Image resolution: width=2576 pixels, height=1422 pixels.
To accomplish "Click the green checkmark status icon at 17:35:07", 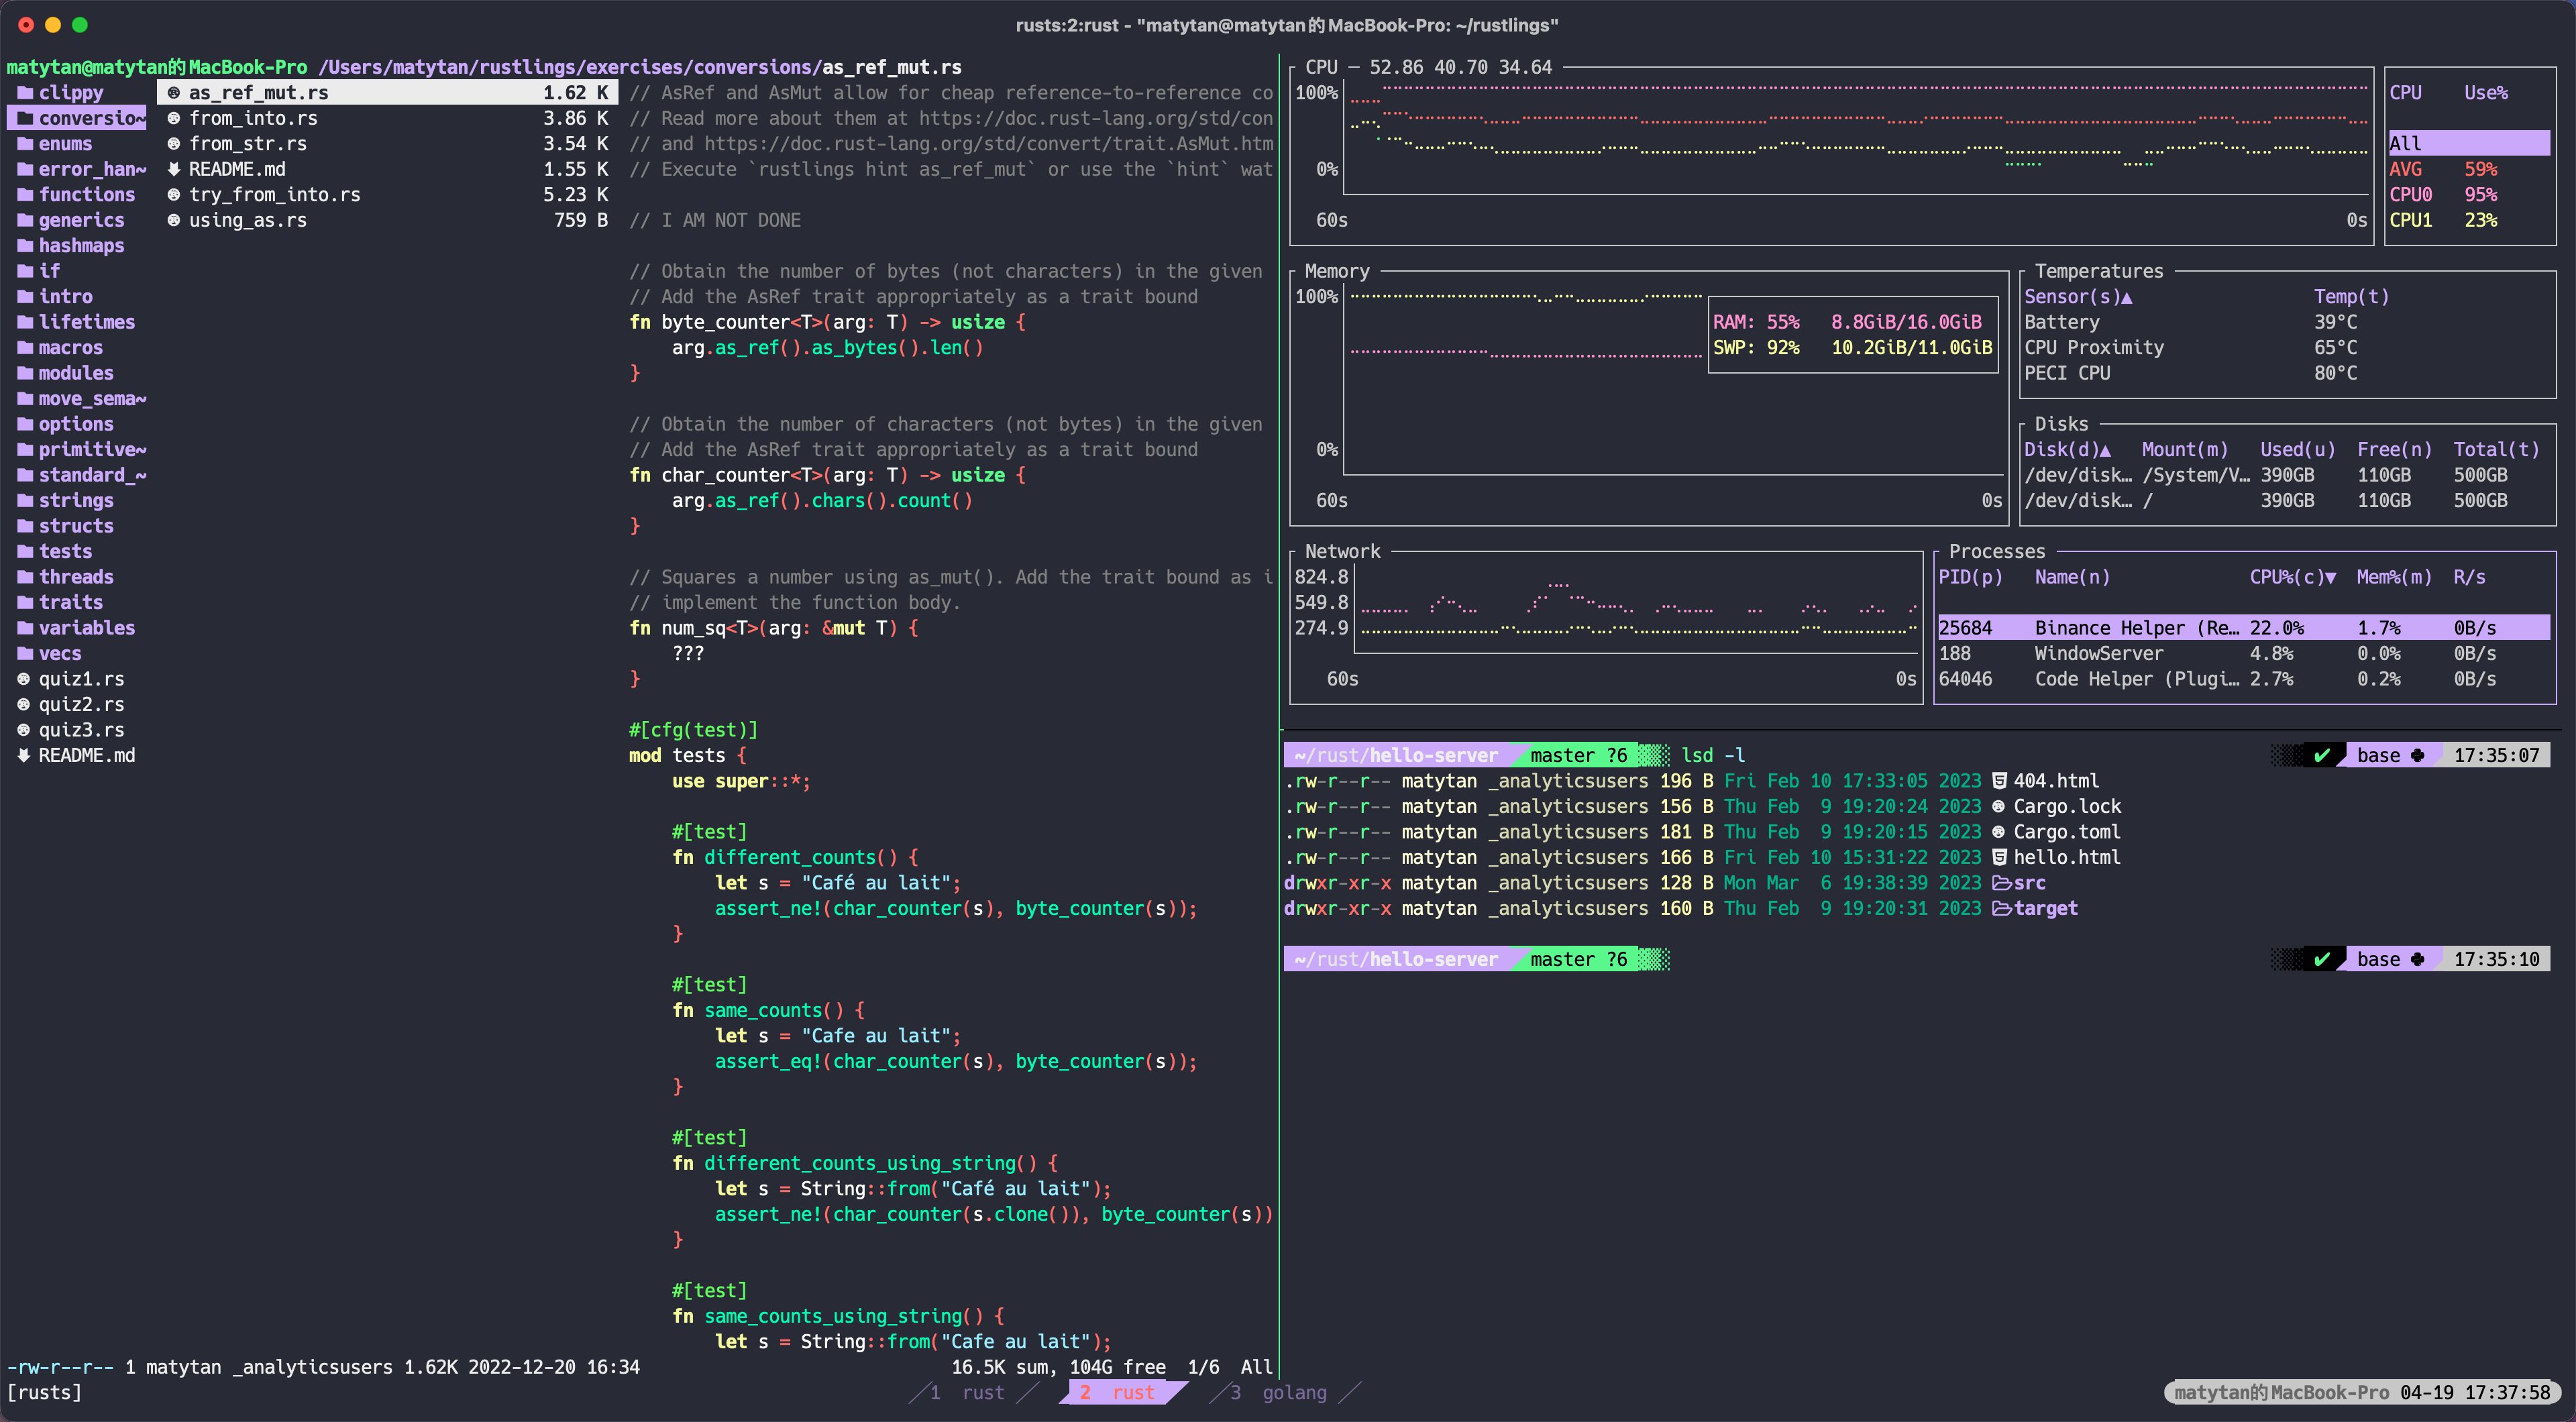I will coord(2322,755).
